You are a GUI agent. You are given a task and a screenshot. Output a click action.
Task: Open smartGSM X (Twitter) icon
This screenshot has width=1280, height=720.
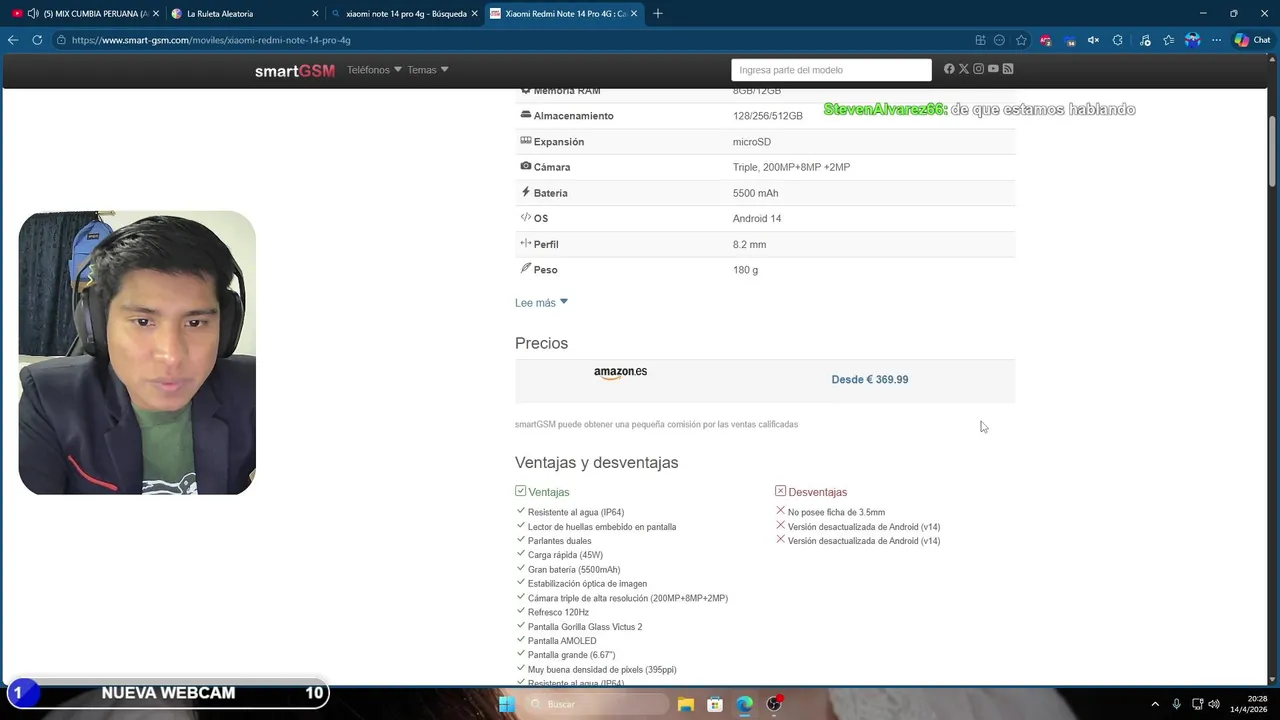pos(964,69)
